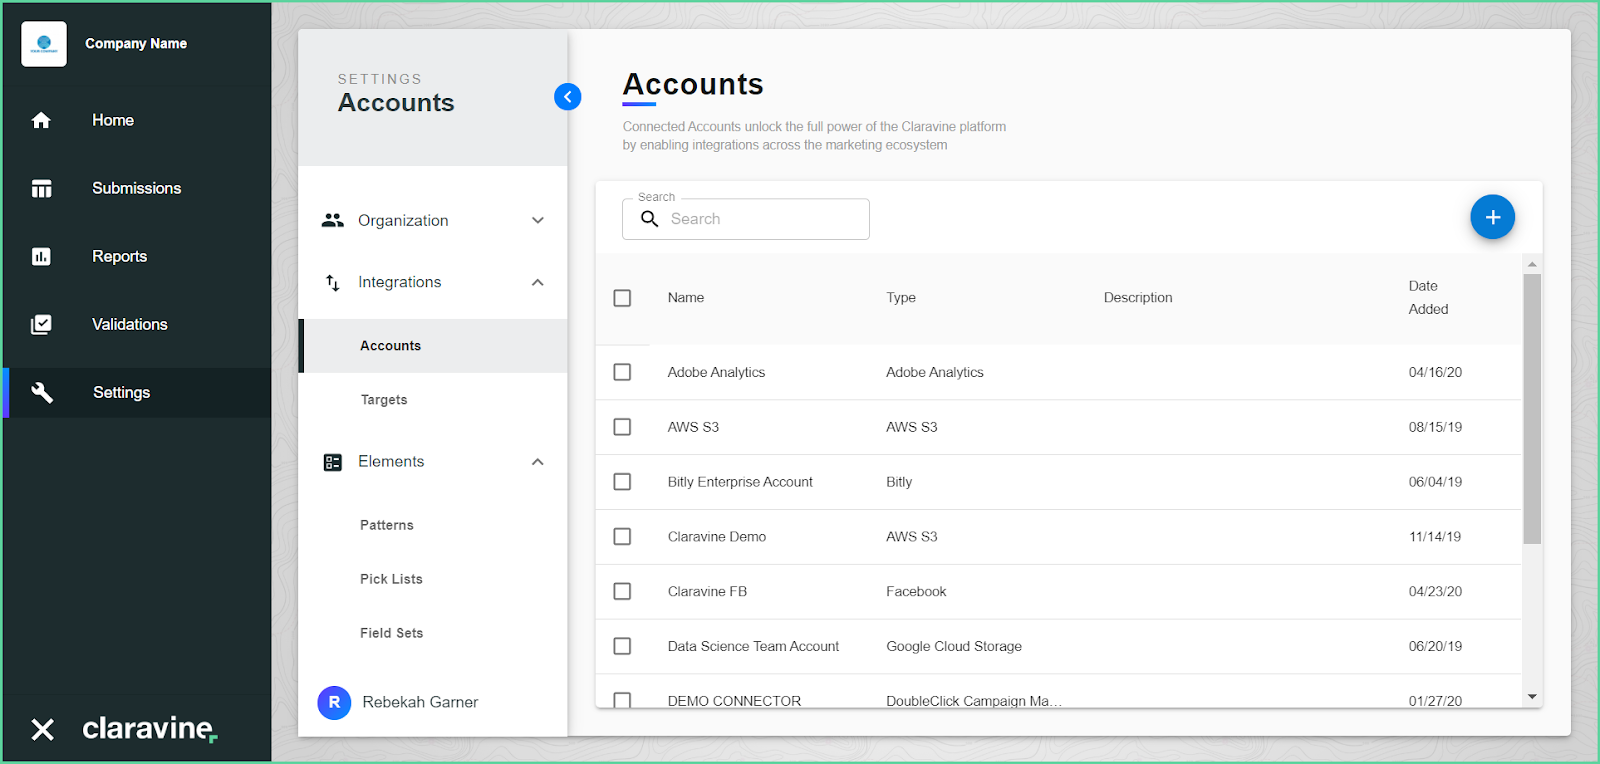The height and width of the screenshot is (764, 1600).
Task: Tick the Bitly Enterprise Account checkbox
Action: click(x=622, y=482)
